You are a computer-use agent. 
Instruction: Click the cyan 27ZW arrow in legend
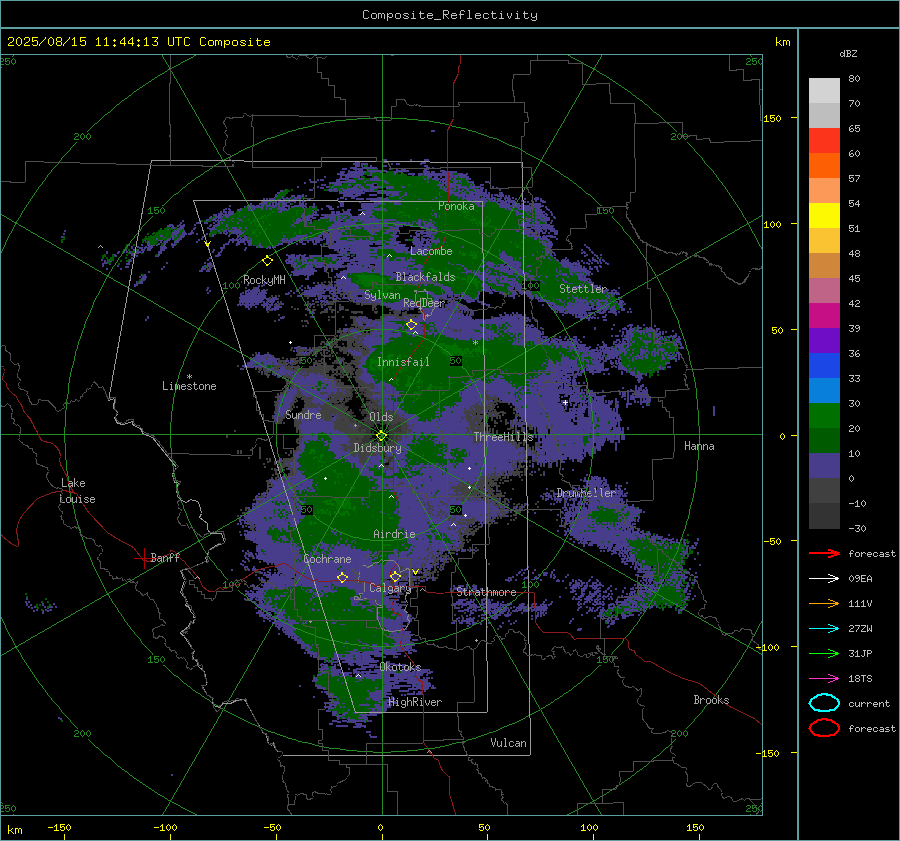[824, 629]
